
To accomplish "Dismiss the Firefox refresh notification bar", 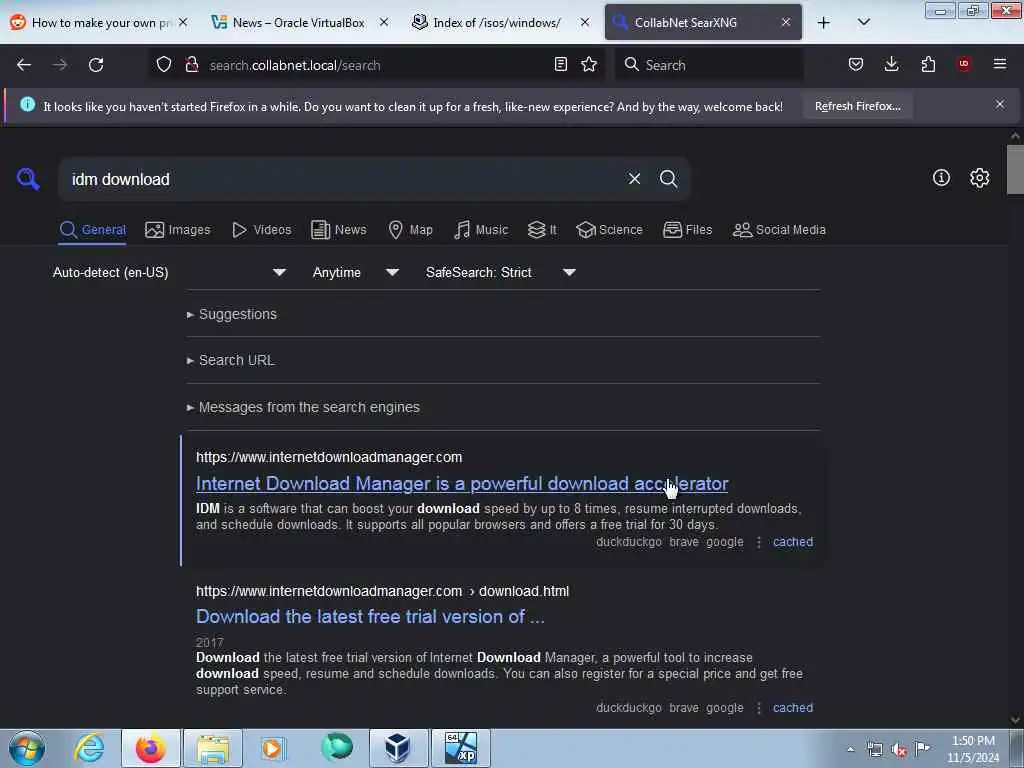I will click(x=1000, y=104).
